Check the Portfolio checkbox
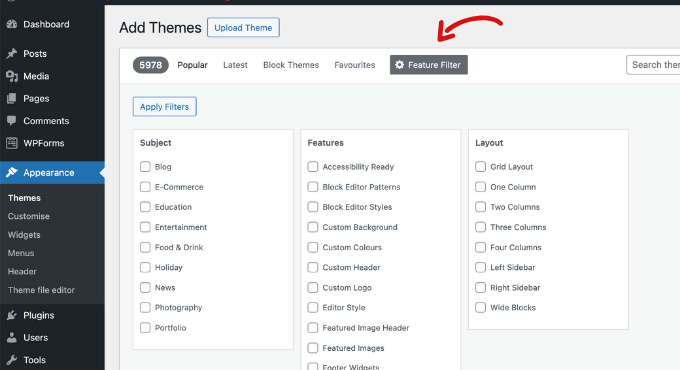This screenshot has width=680, height=370. coord(145,327)
